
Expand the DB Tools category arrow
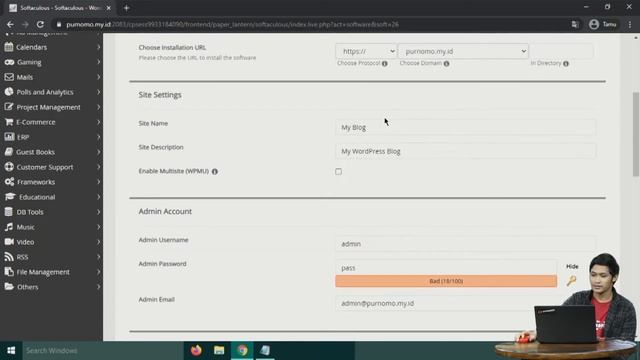(x=98, y=212)
